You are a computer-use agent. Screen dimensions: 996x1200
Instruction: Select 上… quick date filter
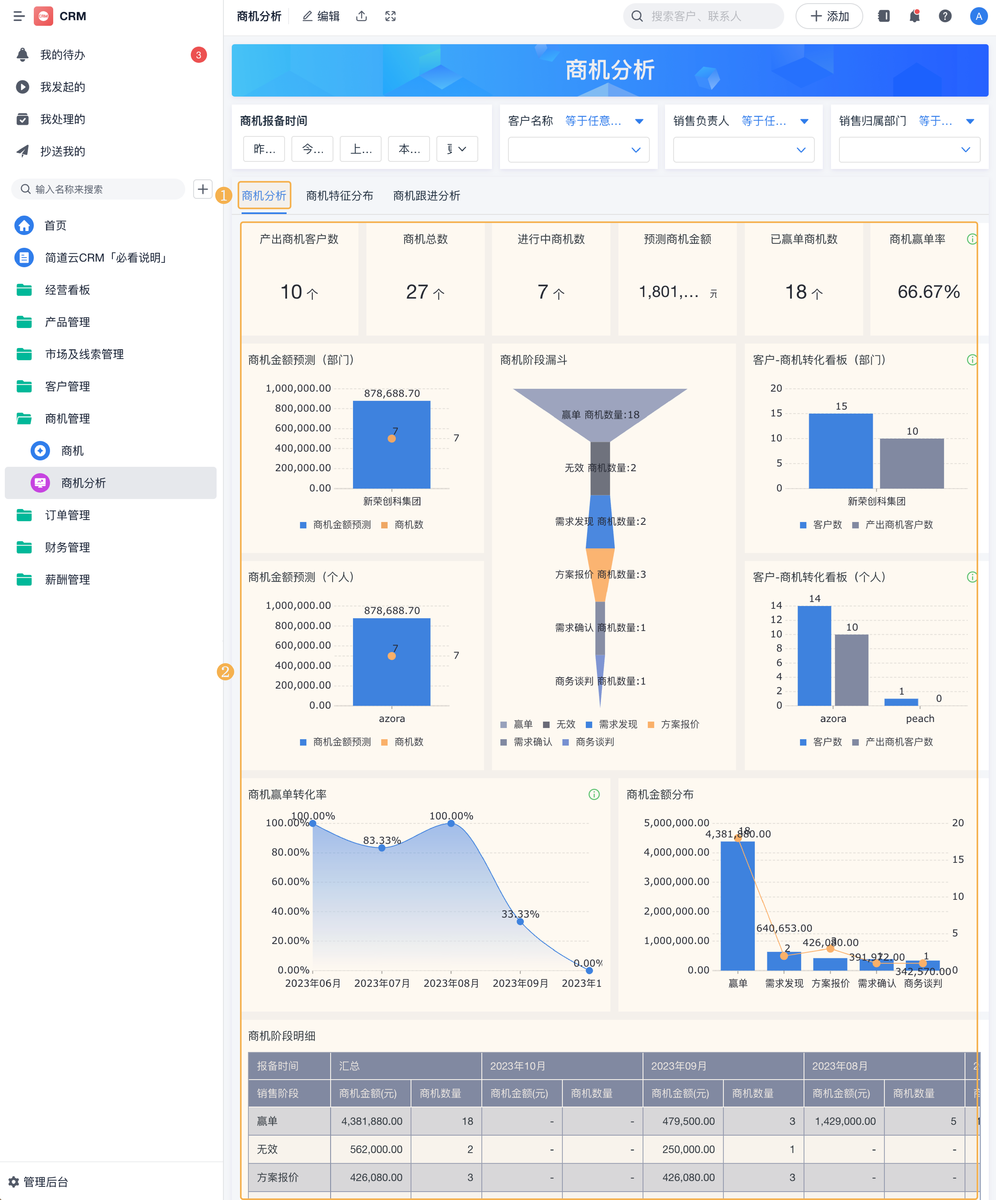pos(361,149)
